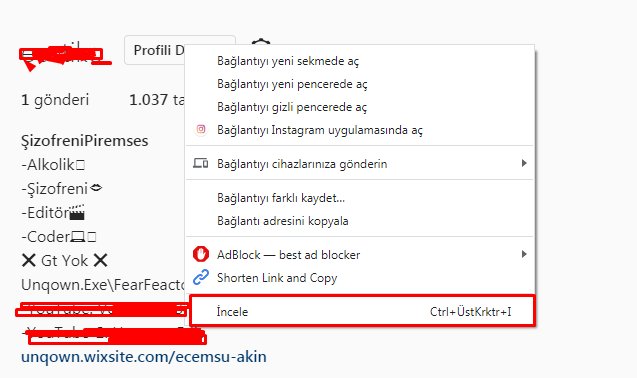Select Bağlantı adresini kopyala

tap(360, 221)
